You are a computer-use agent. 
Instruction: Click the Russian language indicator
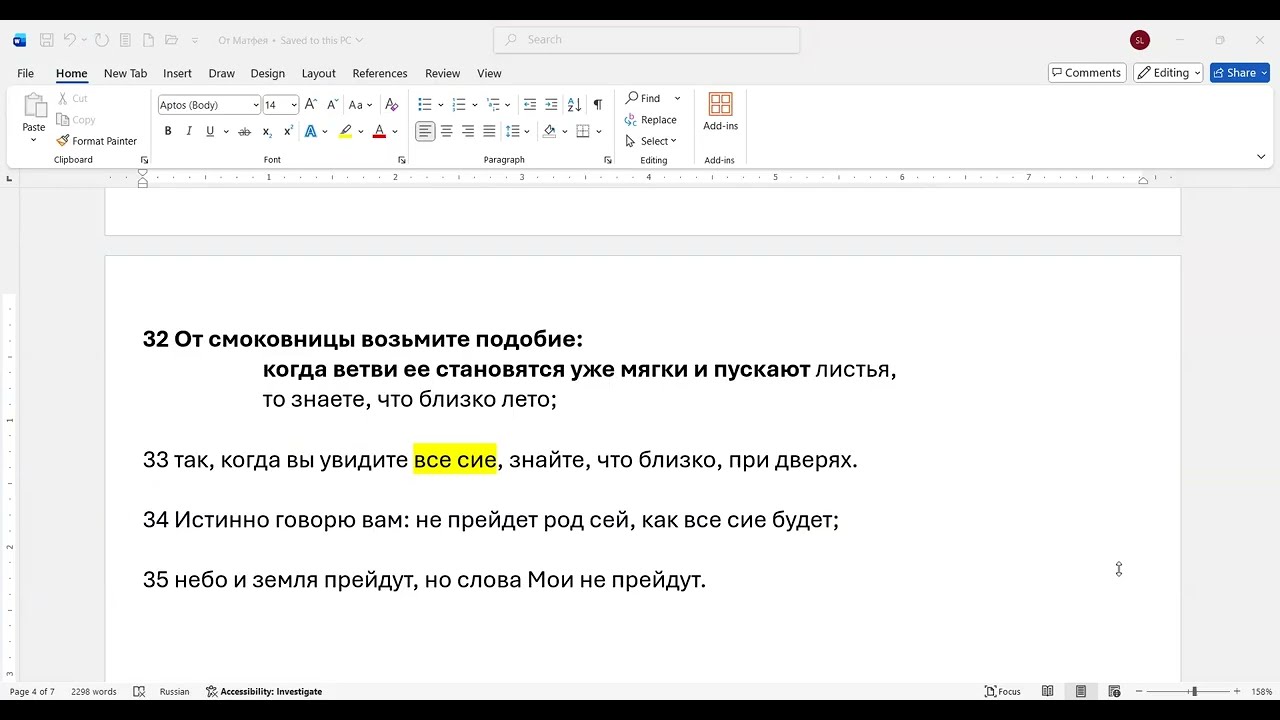[174, 691]
